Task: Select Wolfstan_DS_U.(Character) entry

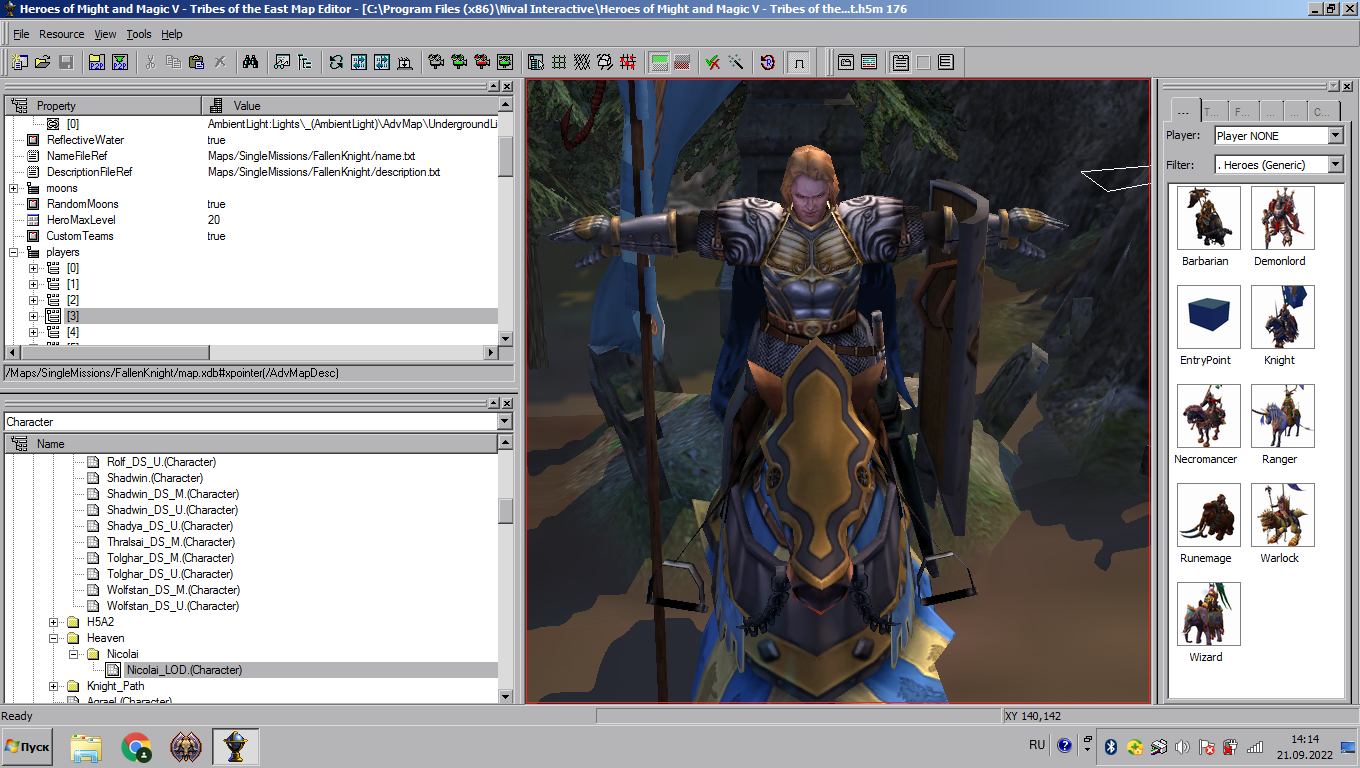Action: [x=173, y=606]
